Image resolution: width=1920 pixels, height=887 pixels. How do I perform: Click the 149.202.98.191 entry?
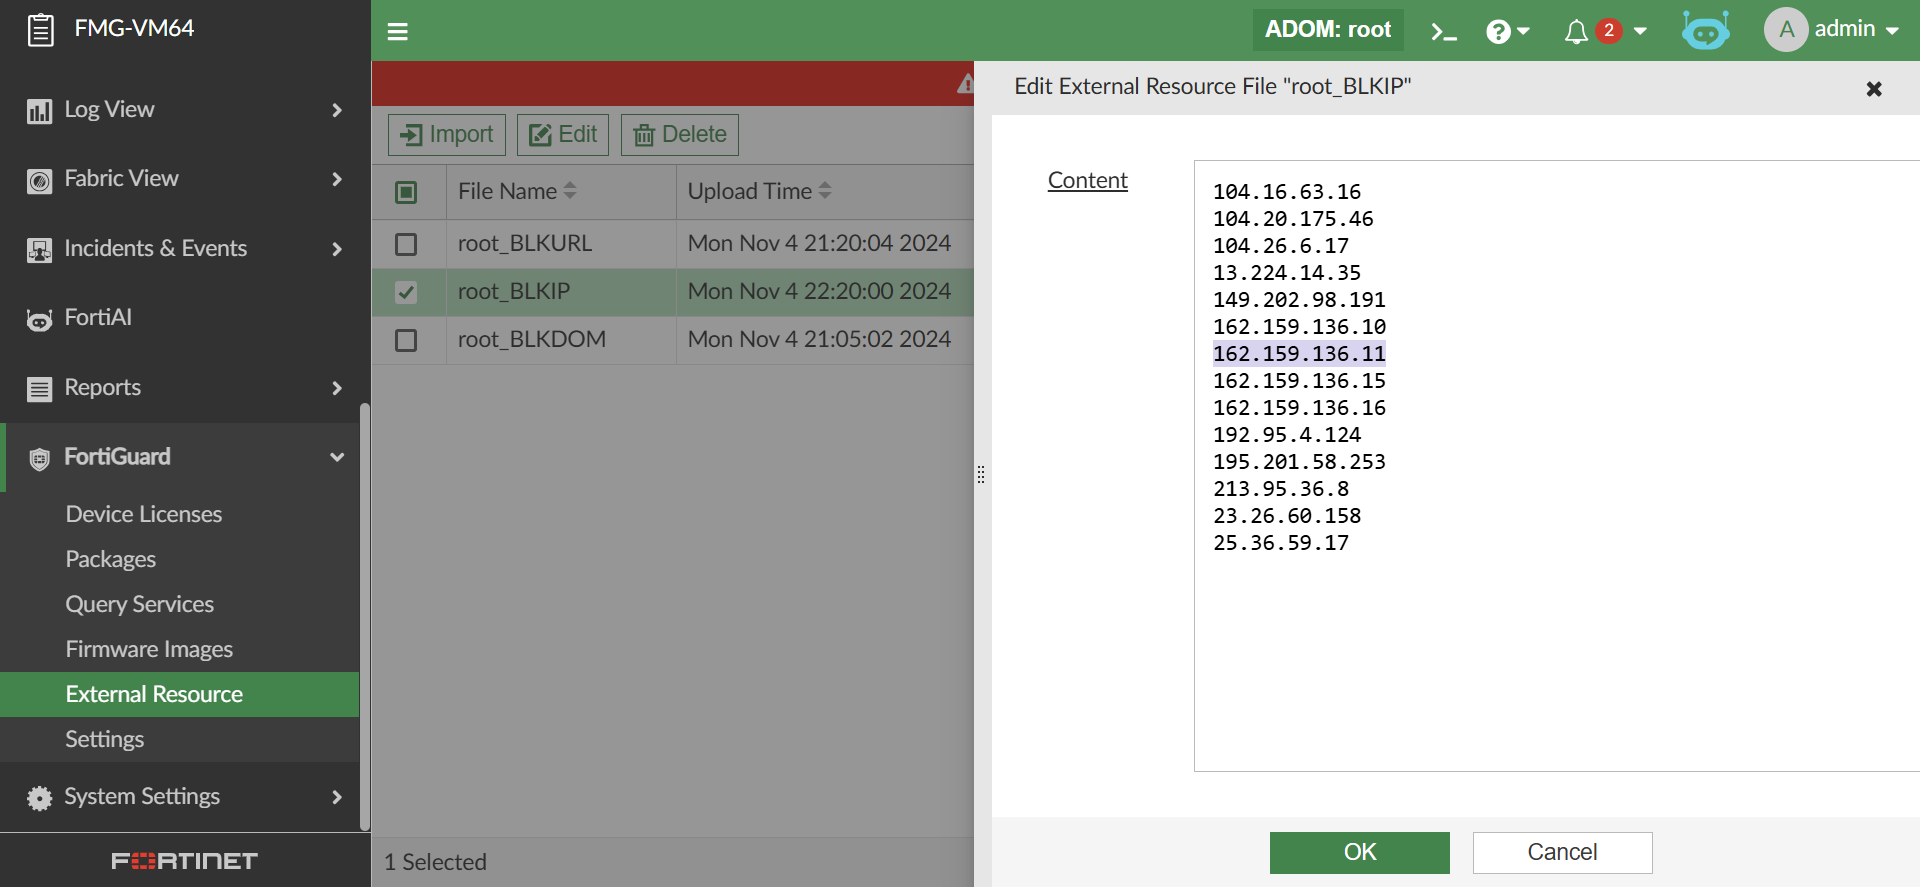coord(1299,300)
